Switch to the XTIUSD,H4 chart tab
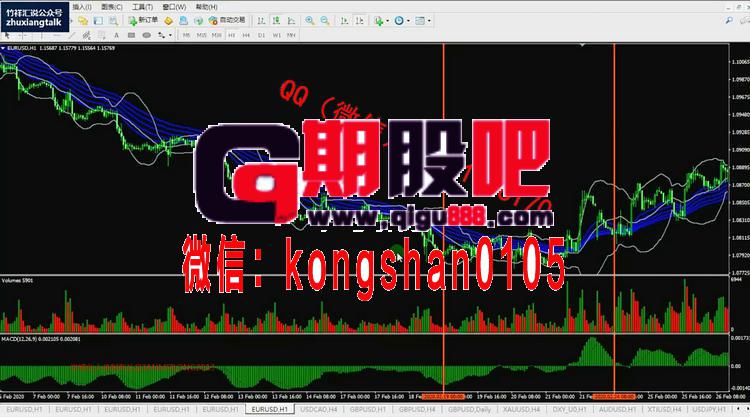Screen dimensions: 750x417 point(664,410)
